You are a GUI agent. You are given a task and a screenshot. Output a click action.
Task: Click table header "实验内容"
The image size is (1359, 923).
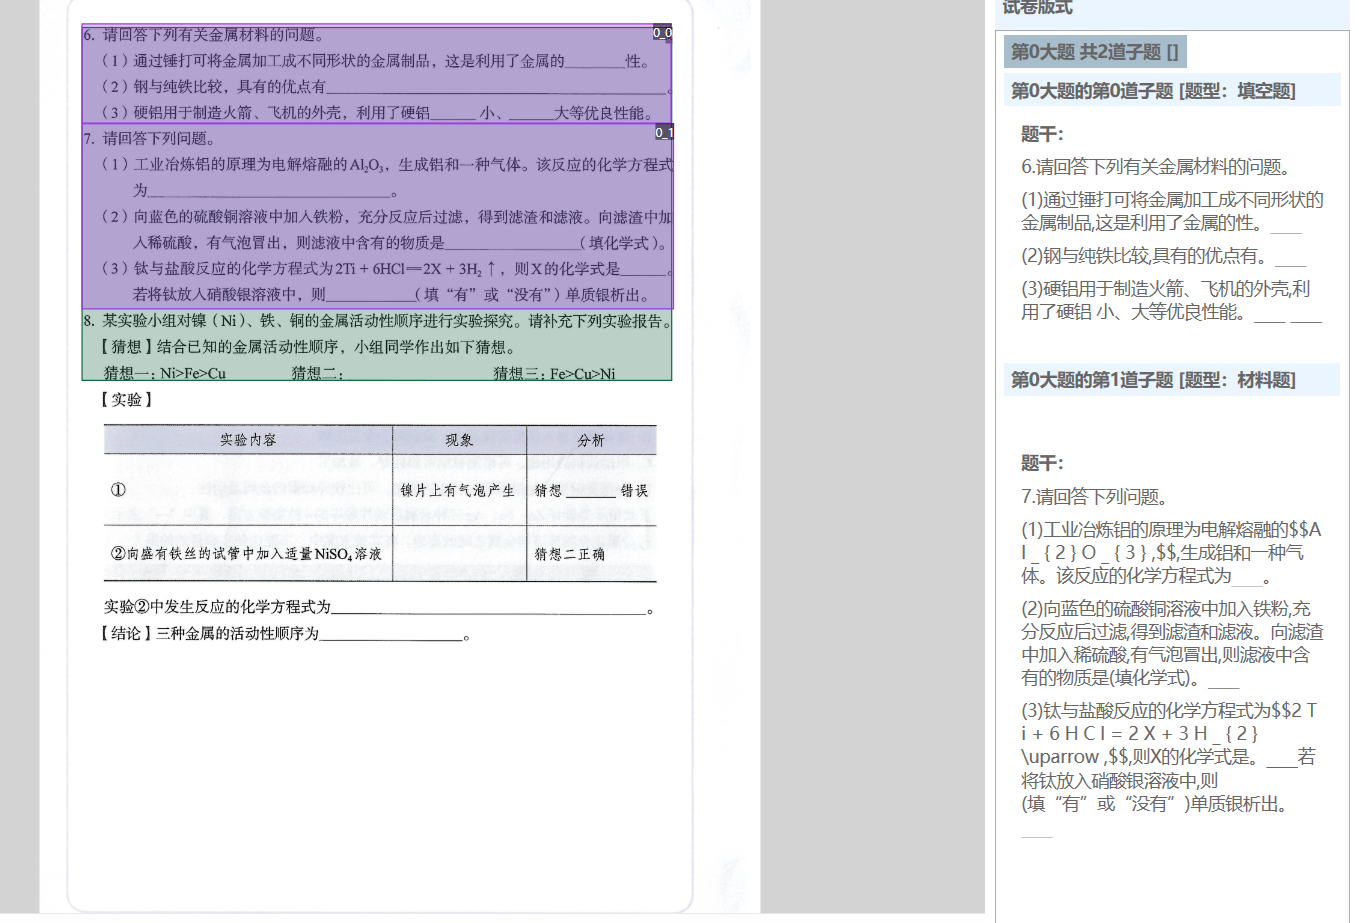tap(248, 440)
